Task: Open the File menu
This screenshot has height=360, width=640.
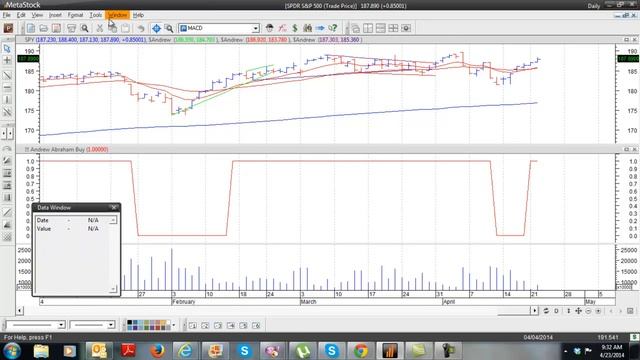Action: click(7, 15)
